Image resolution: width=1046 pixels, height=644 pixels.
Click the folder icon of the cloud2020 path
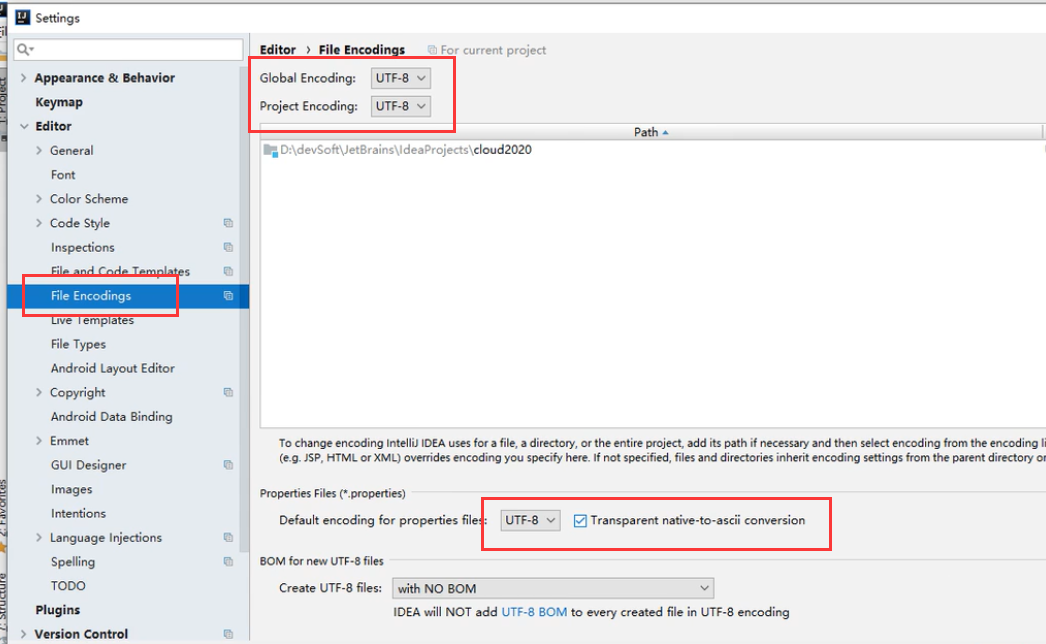point(270,150)
